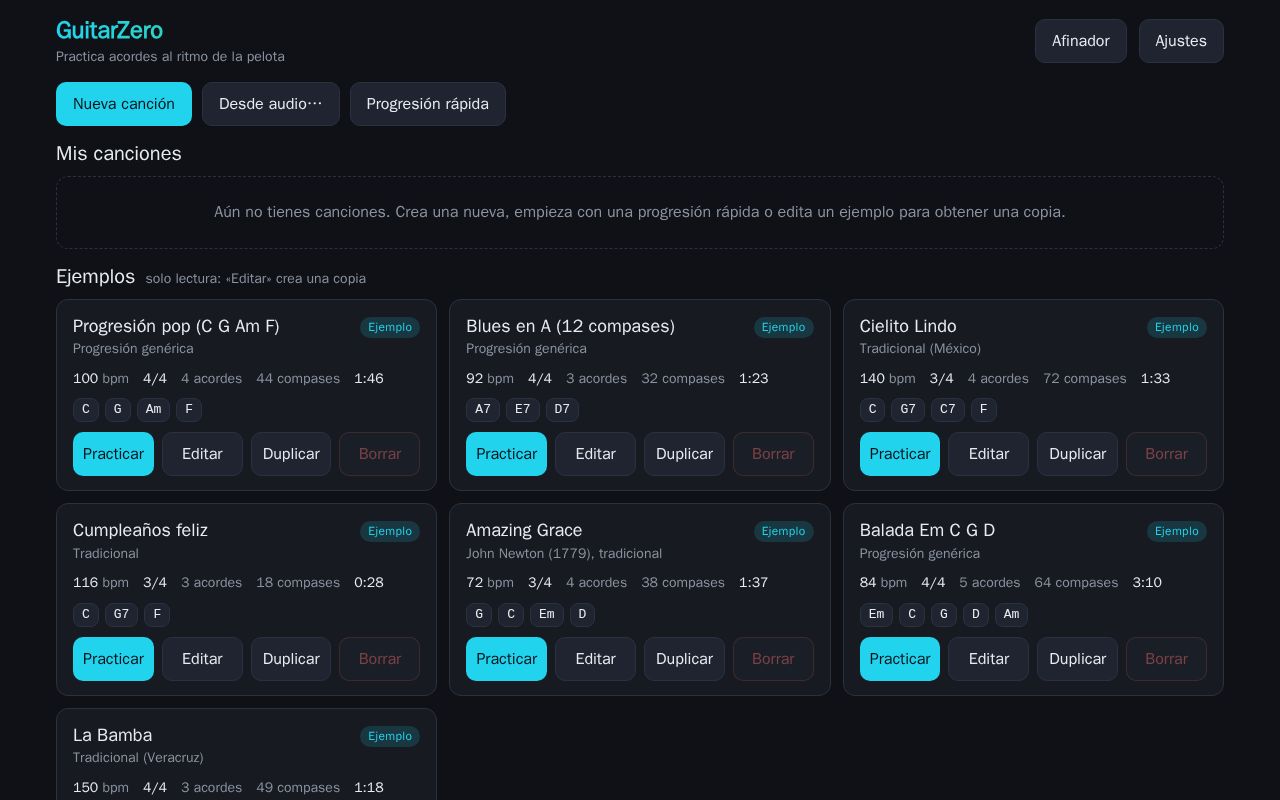Select the A7 chord chip
Screen dimensions: 1280x800
[x=483, y=410]
